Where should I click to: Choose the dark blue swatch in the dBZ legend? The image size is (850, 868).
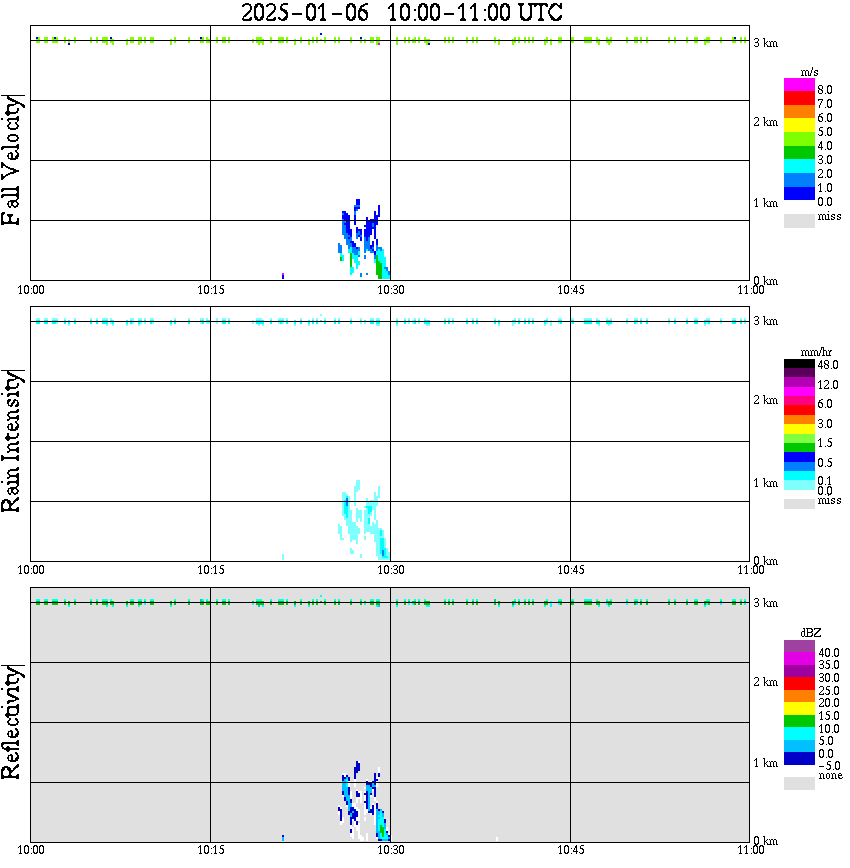tap(799, 758)
